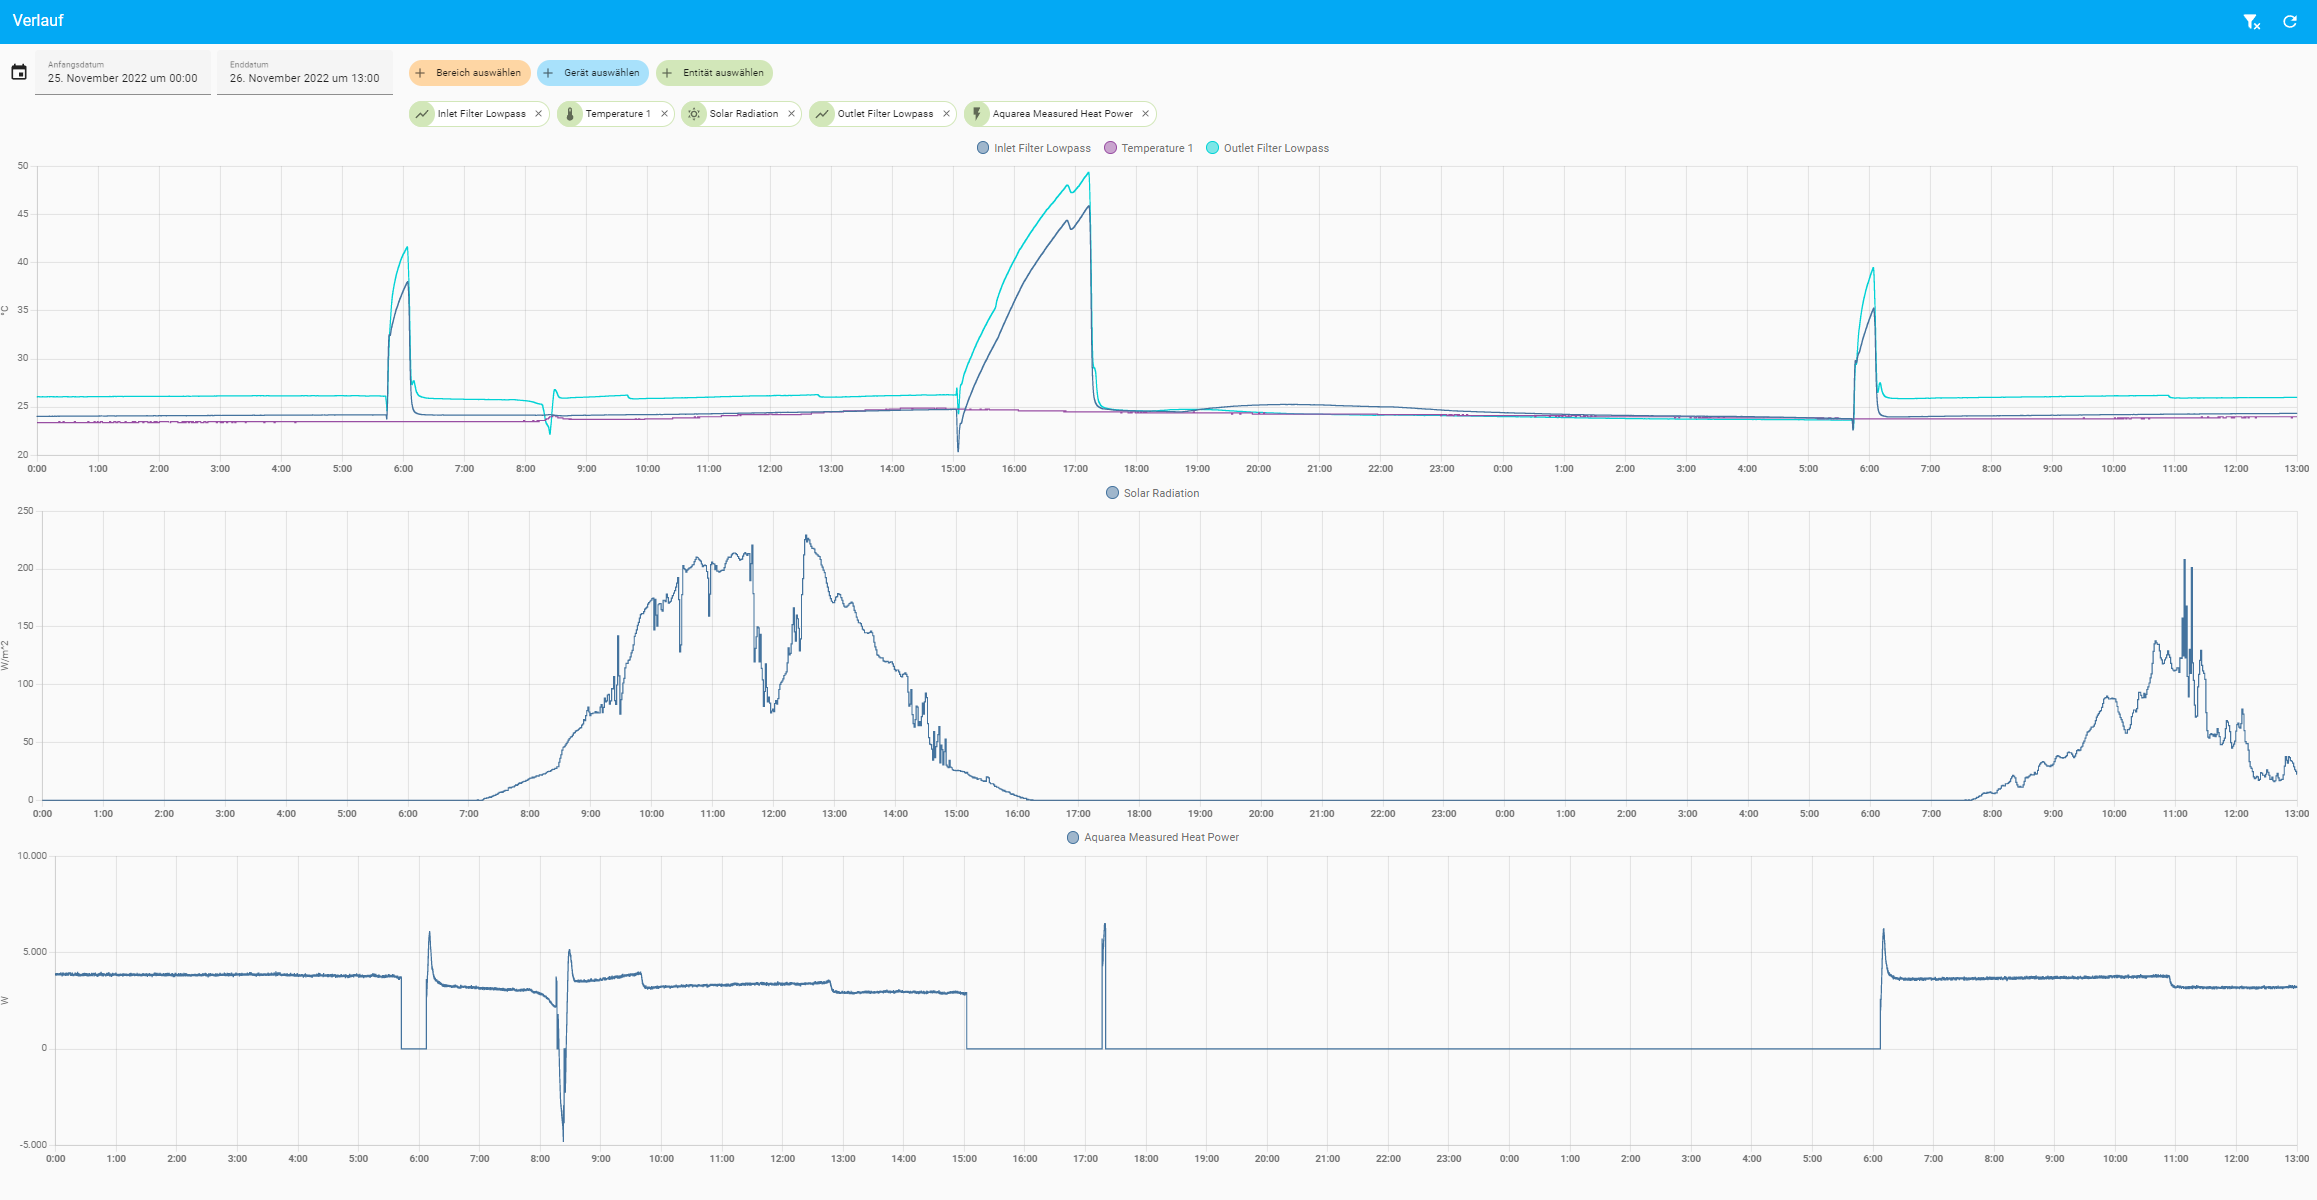Toggle Aquarea Measured Heat Power legend entry
Viewport: 2317px width, 1200px height.
tap(1152, 838)
